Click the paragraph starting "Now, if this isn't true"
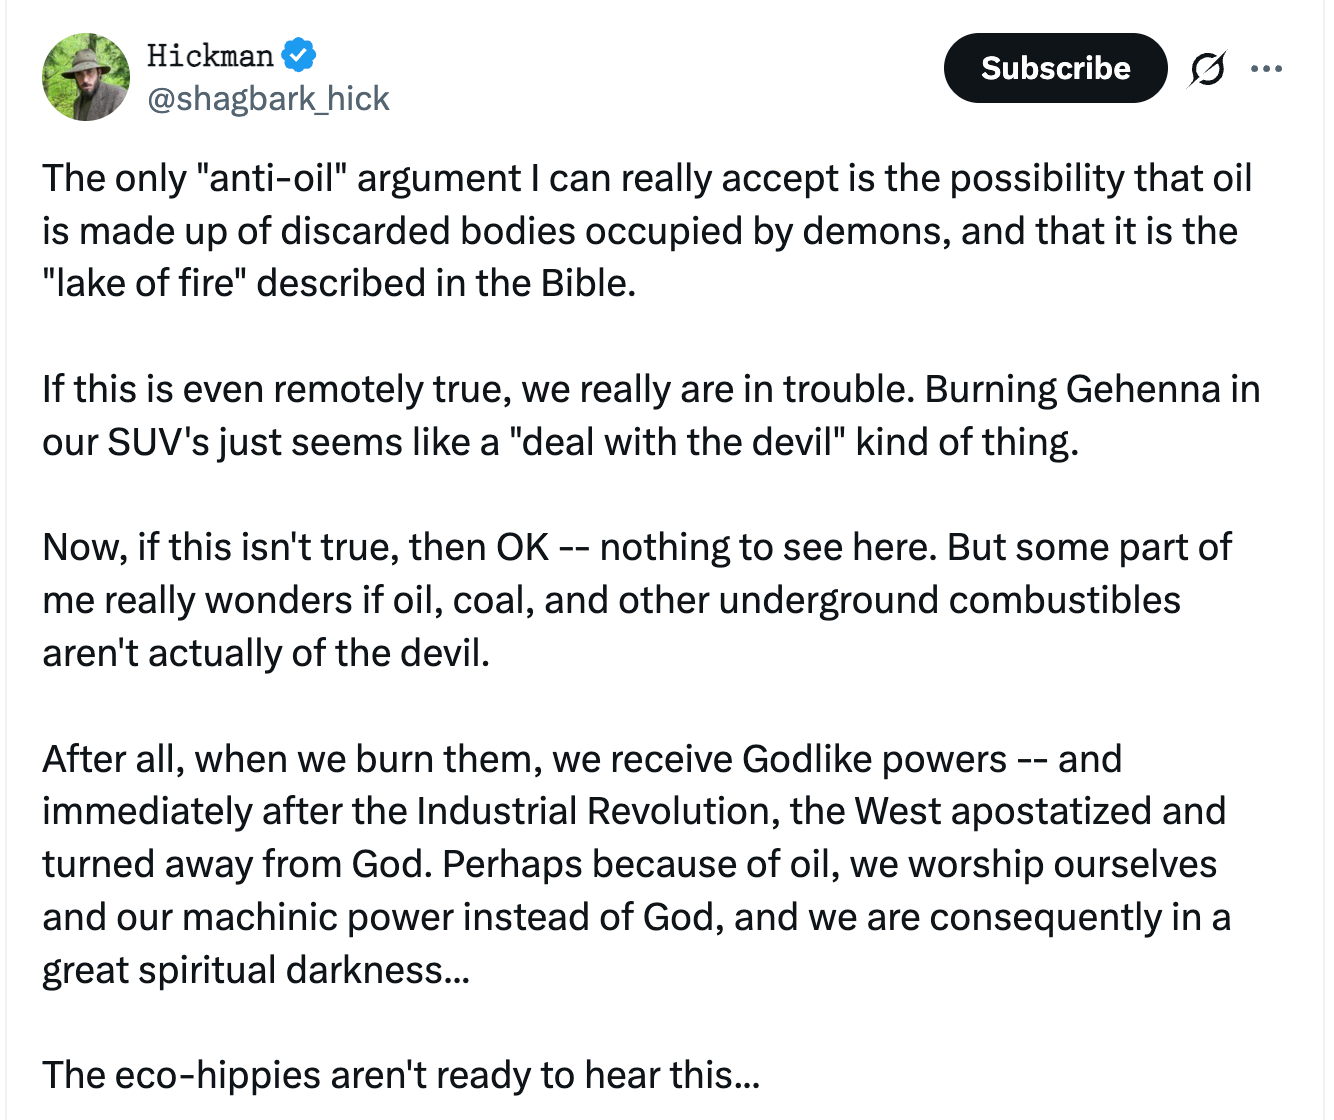The height and width of the screenshot is (1120, 1334). coord(636,600)
